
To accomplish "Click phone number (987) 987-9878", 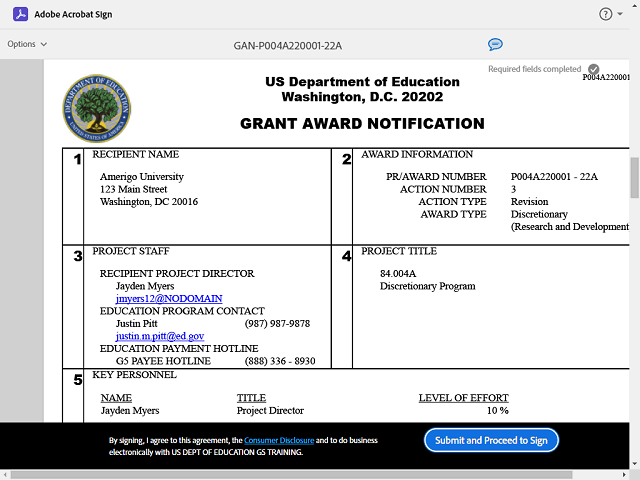I will tap(278, 324).
